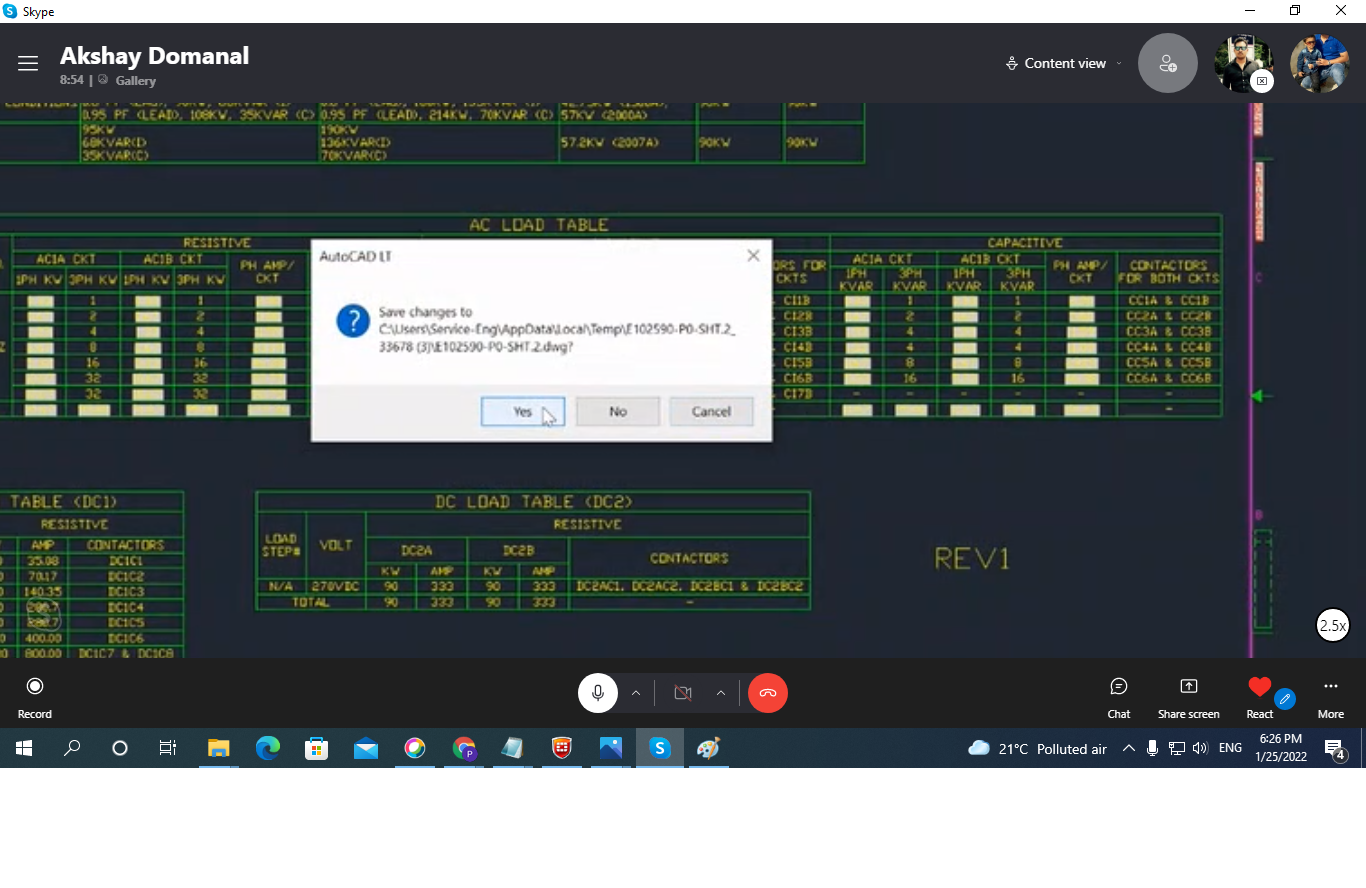Switch to Gallery view
This screenshot has height=888, width=1366.
click(x=135, y=81)
